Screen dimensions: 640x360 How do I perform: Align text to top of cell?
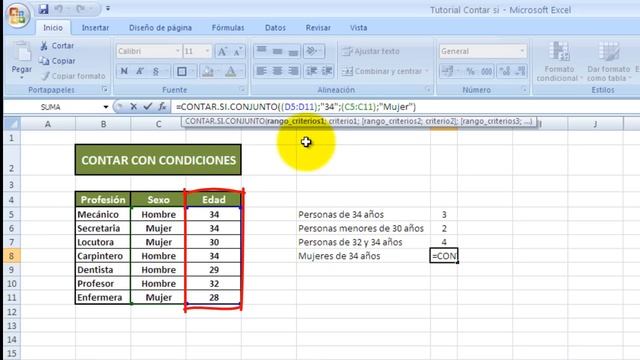262,51
